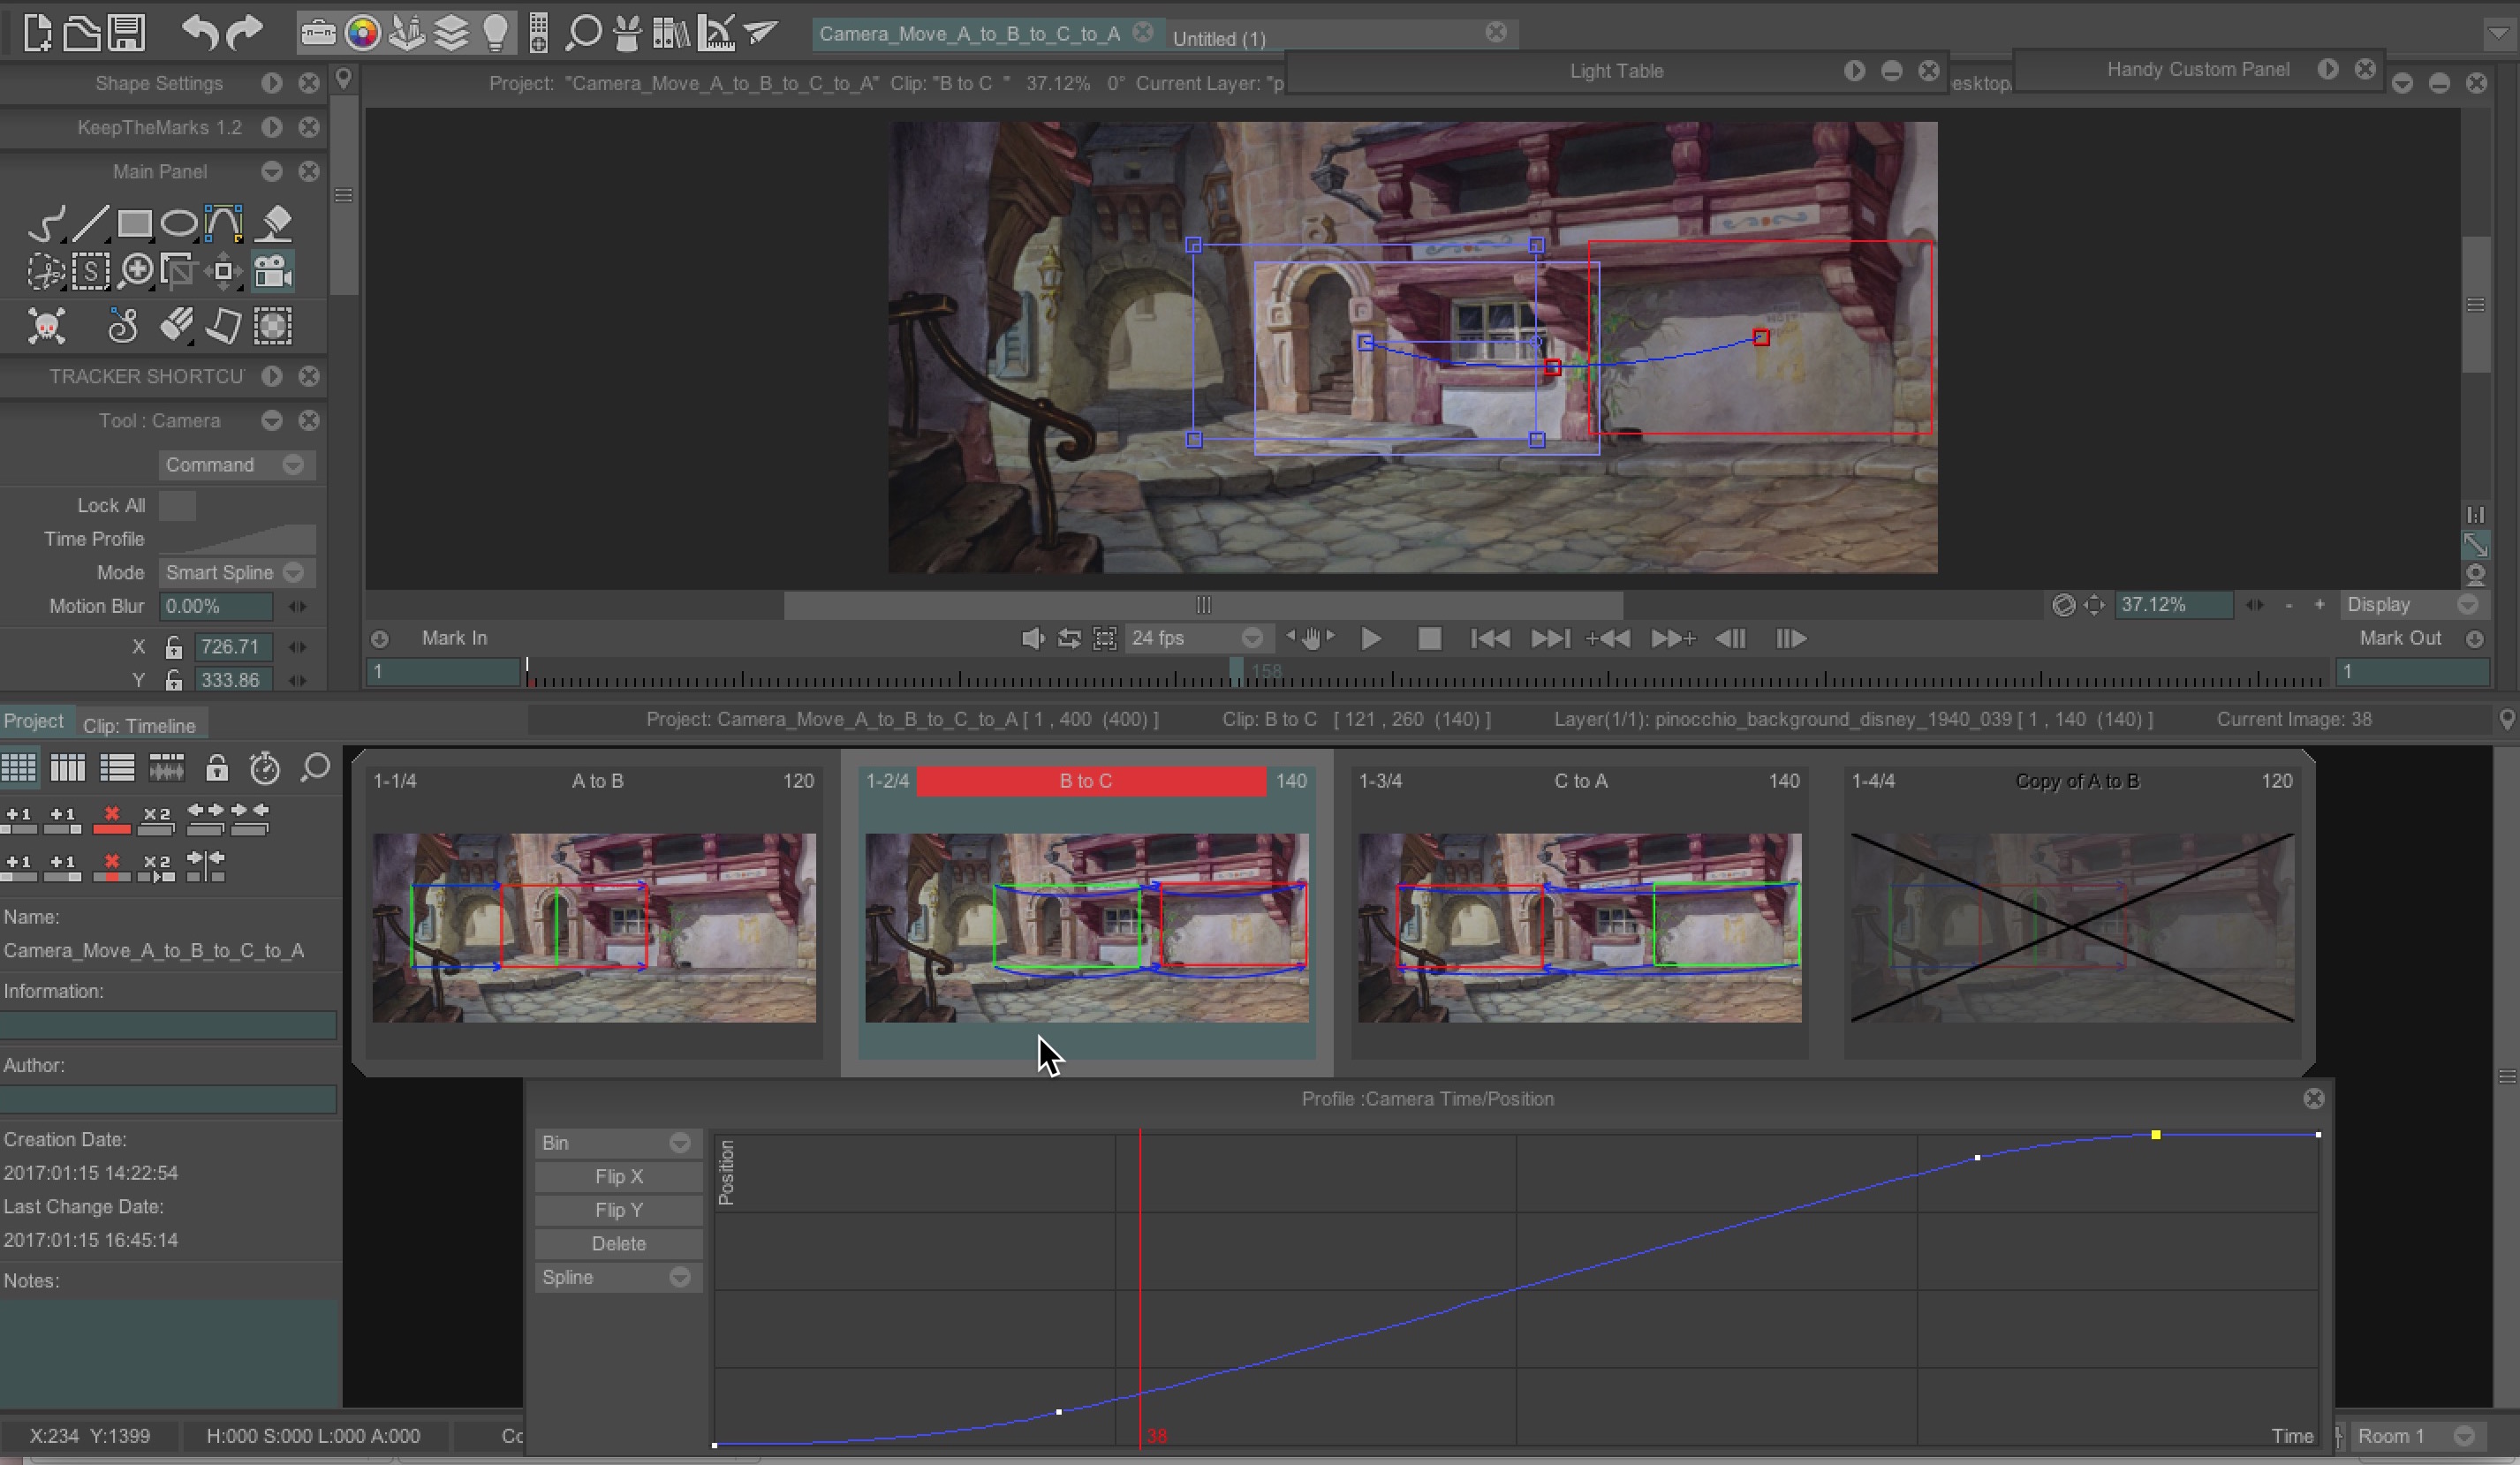Create a new project with the New icon
Screen dimensions: 2520x1465
[37, 32]
